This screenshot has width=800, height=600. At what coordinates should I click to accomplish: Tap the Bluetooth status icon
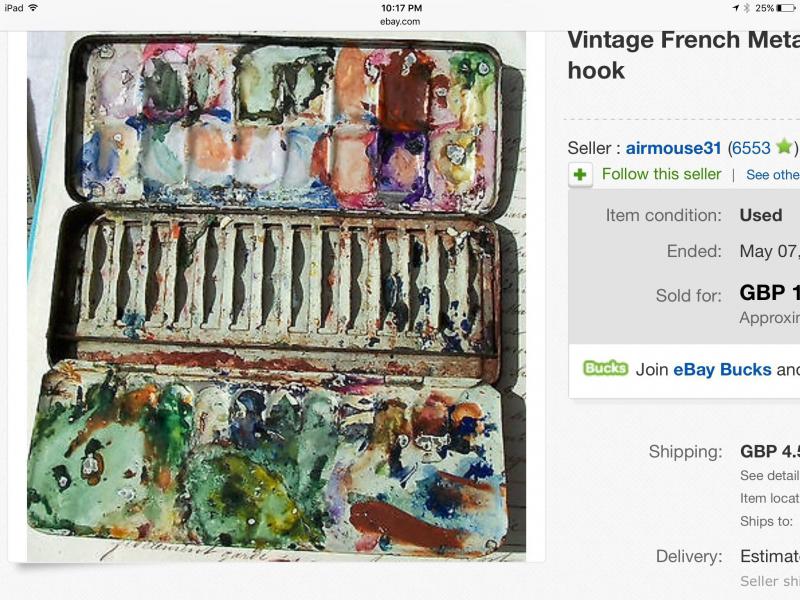pyautogui.click(x=746, y=8)
